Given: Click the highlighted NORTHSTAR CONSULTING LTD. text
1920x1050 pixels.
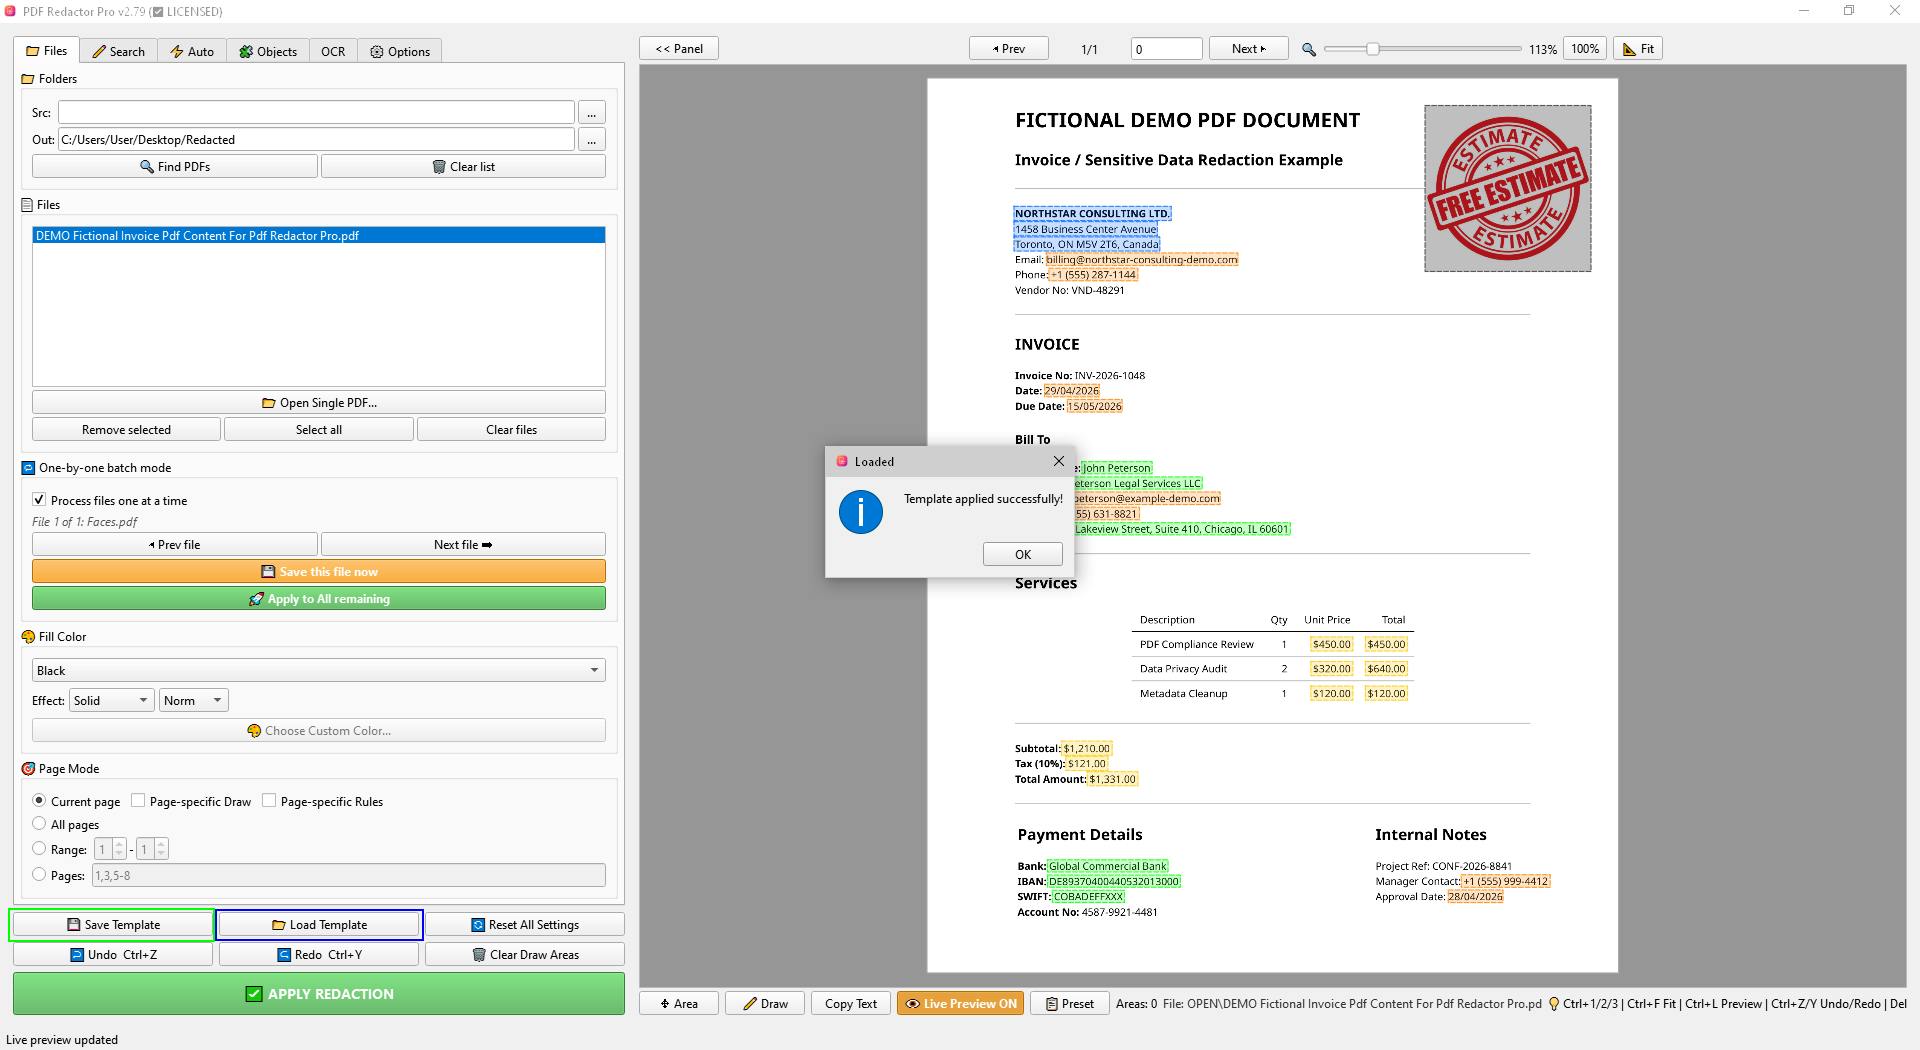Looking at the screenshot, I should (1092, 214).
